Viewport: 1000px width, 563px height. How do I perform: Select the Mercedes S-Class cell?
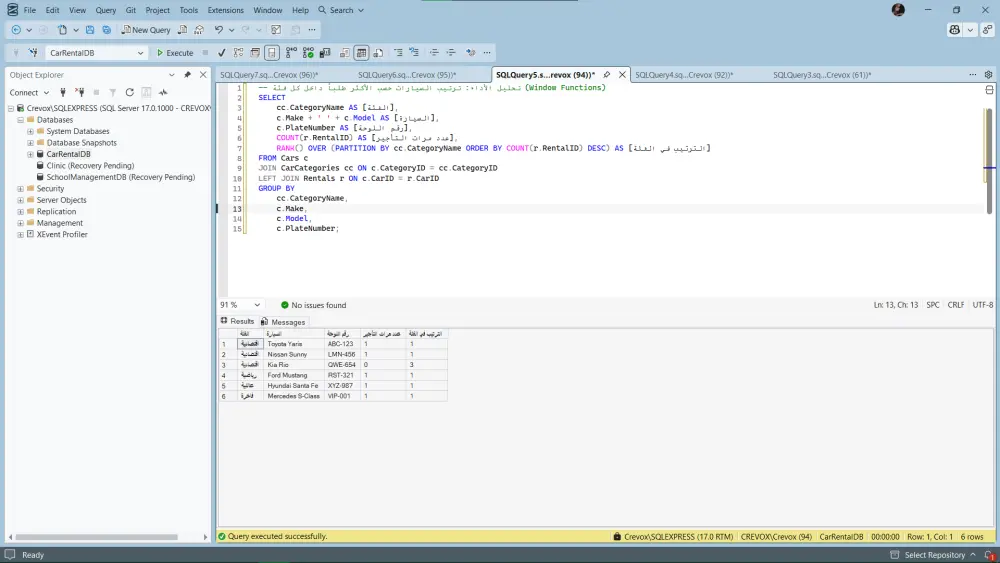tap(294, 396)
